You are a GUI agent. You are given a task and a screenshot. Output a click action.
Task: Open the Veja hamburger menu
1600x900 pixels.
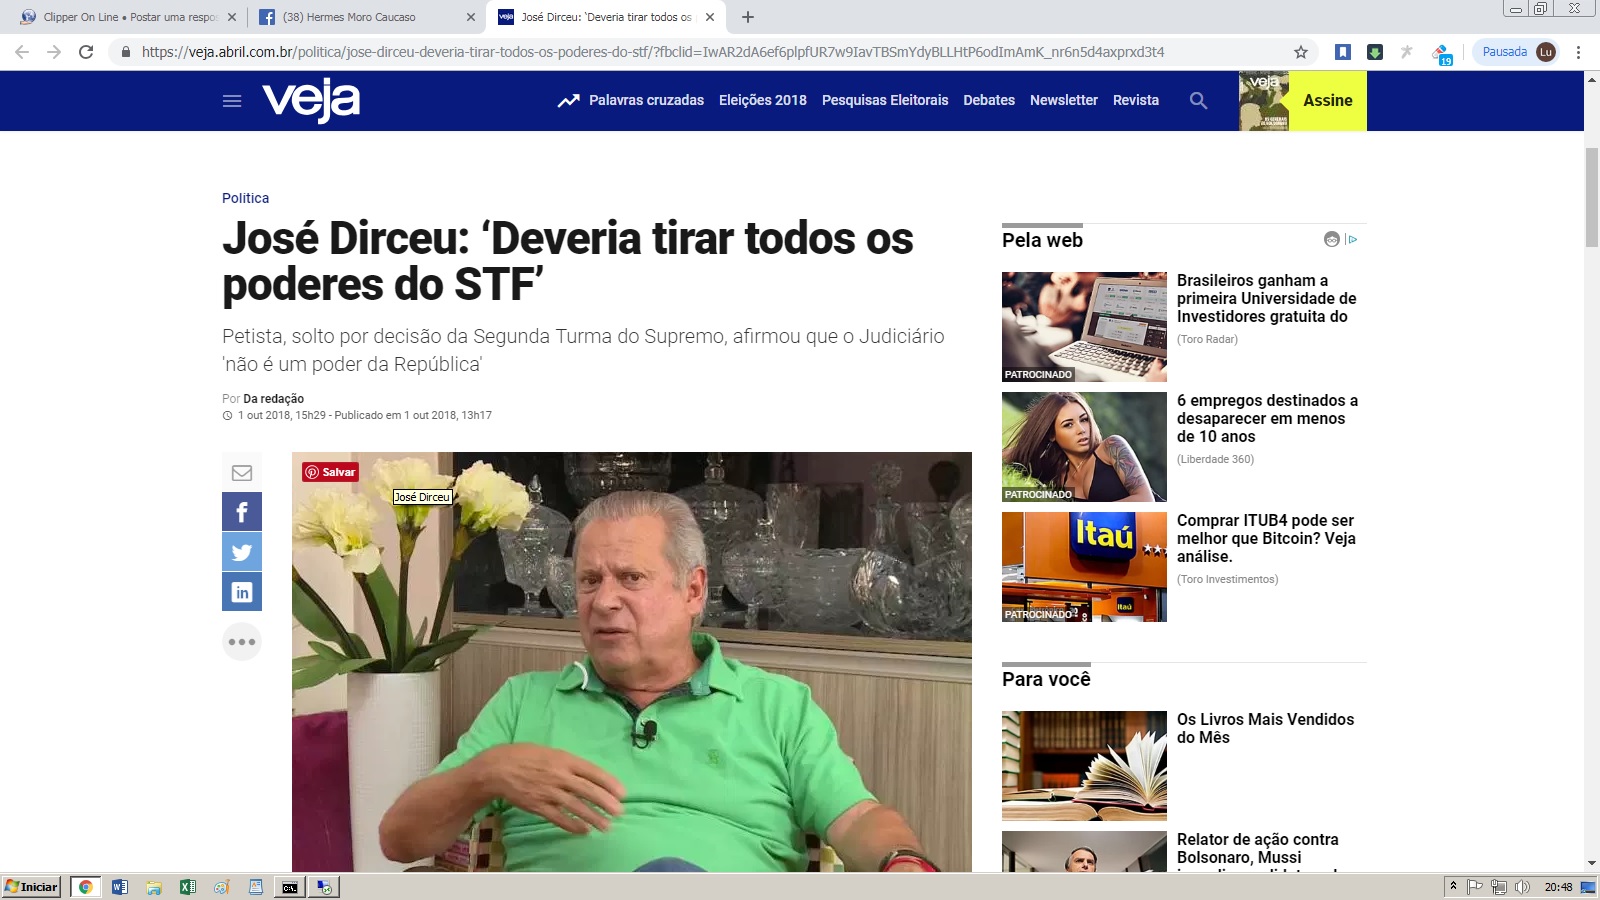tap(232, 101)
